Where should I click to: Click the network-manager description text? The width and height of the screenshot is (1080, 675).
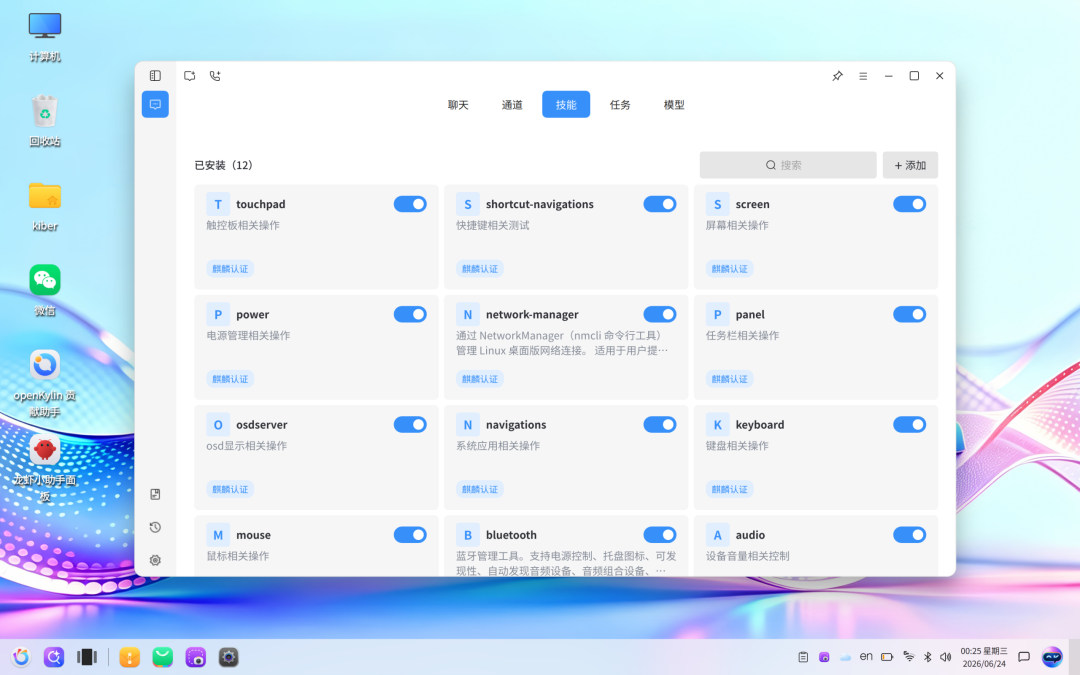[x=561, y=342]
